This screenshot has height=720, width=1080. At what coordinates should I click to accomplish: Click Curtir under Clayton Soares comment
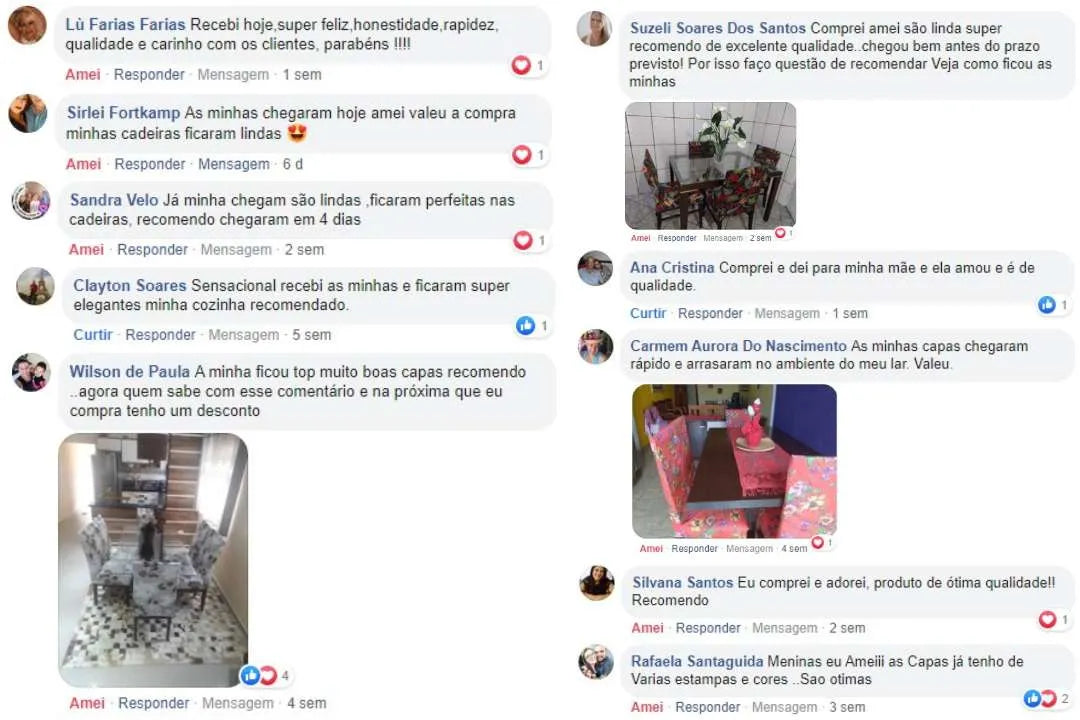(93, 335)
